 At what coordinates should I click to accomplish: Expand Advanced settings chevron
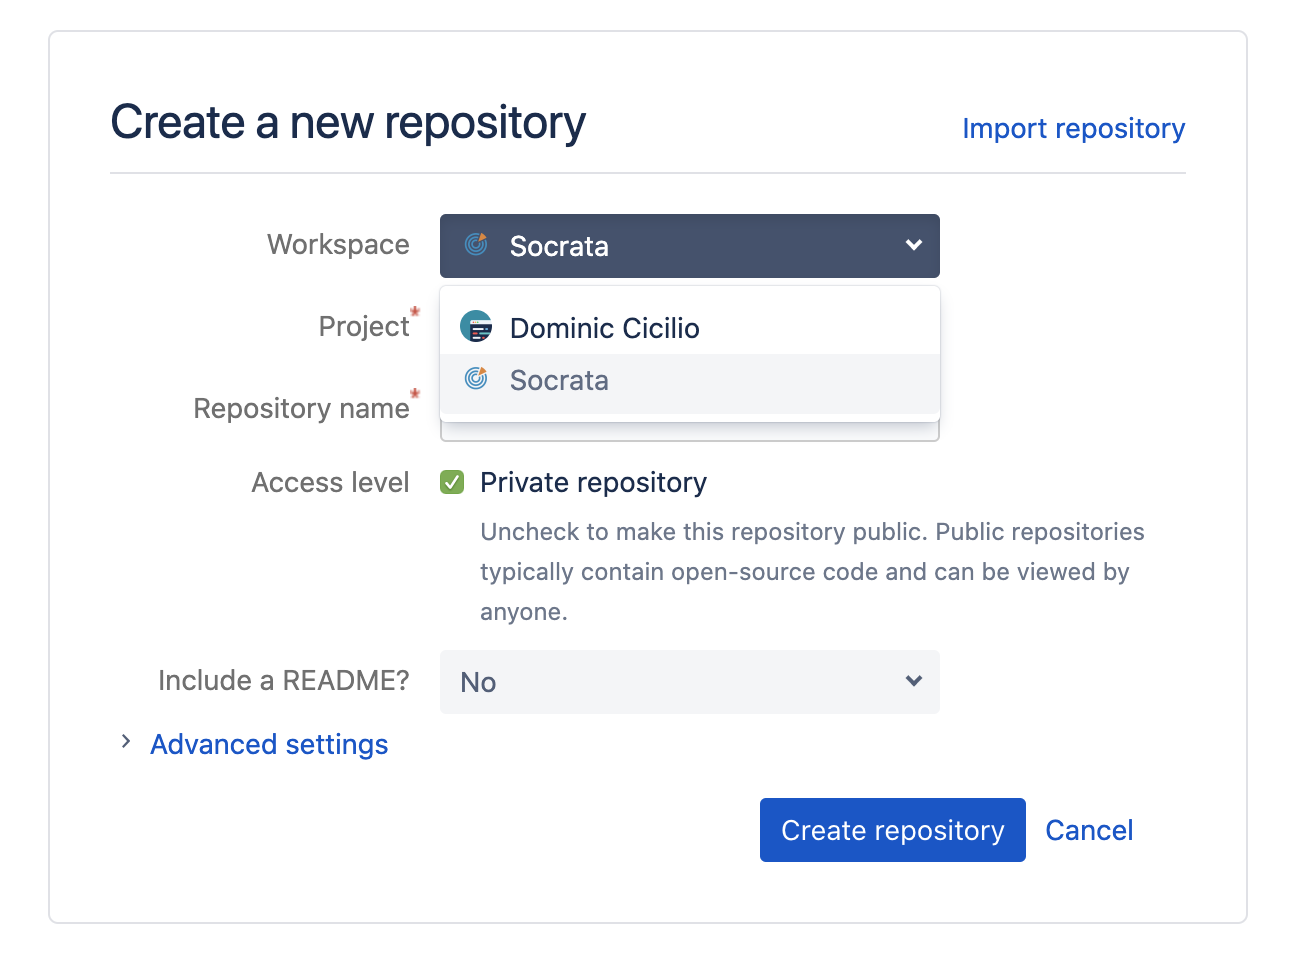tap(125, 742)
